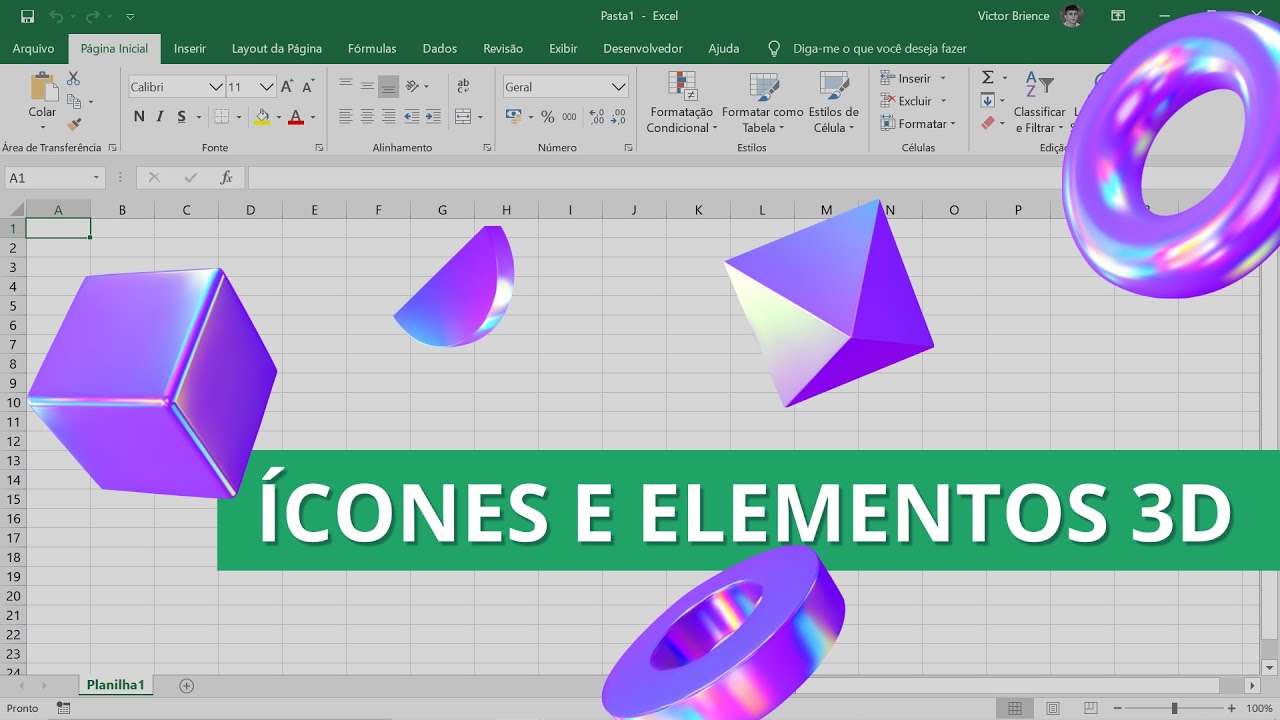1280x720 pixels.
Task: Open the Arquivo tab
Action: click(33, 48)
